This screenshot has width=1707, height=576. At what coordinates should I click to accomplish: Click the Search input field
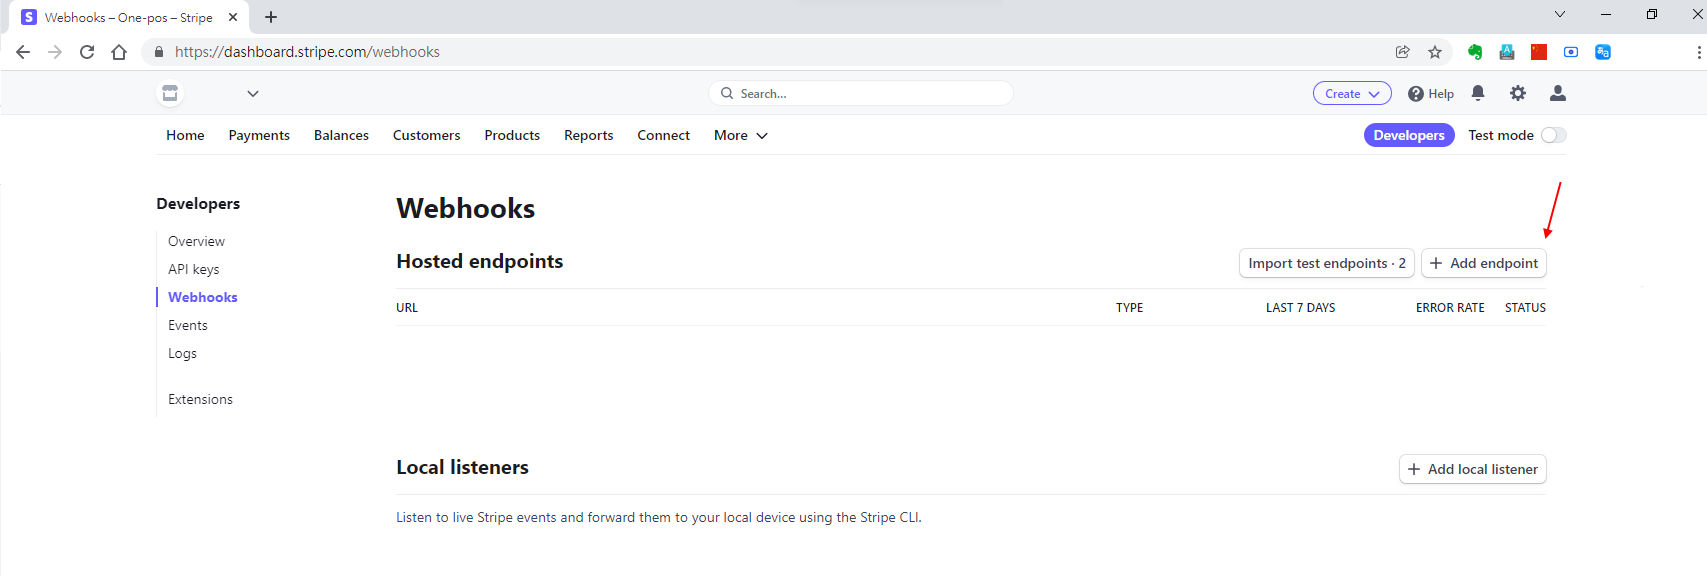click(x=861, y=93)
